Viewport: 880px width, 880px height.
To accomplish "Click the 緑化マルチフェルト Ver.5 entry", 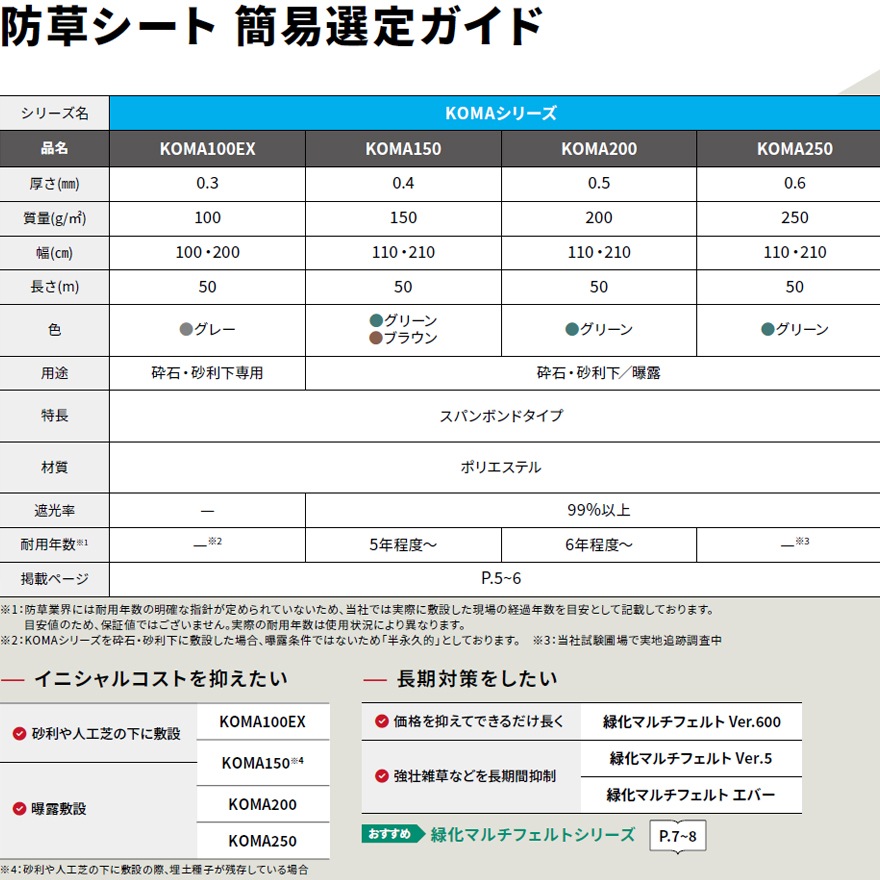I will (x=691, y=758).
